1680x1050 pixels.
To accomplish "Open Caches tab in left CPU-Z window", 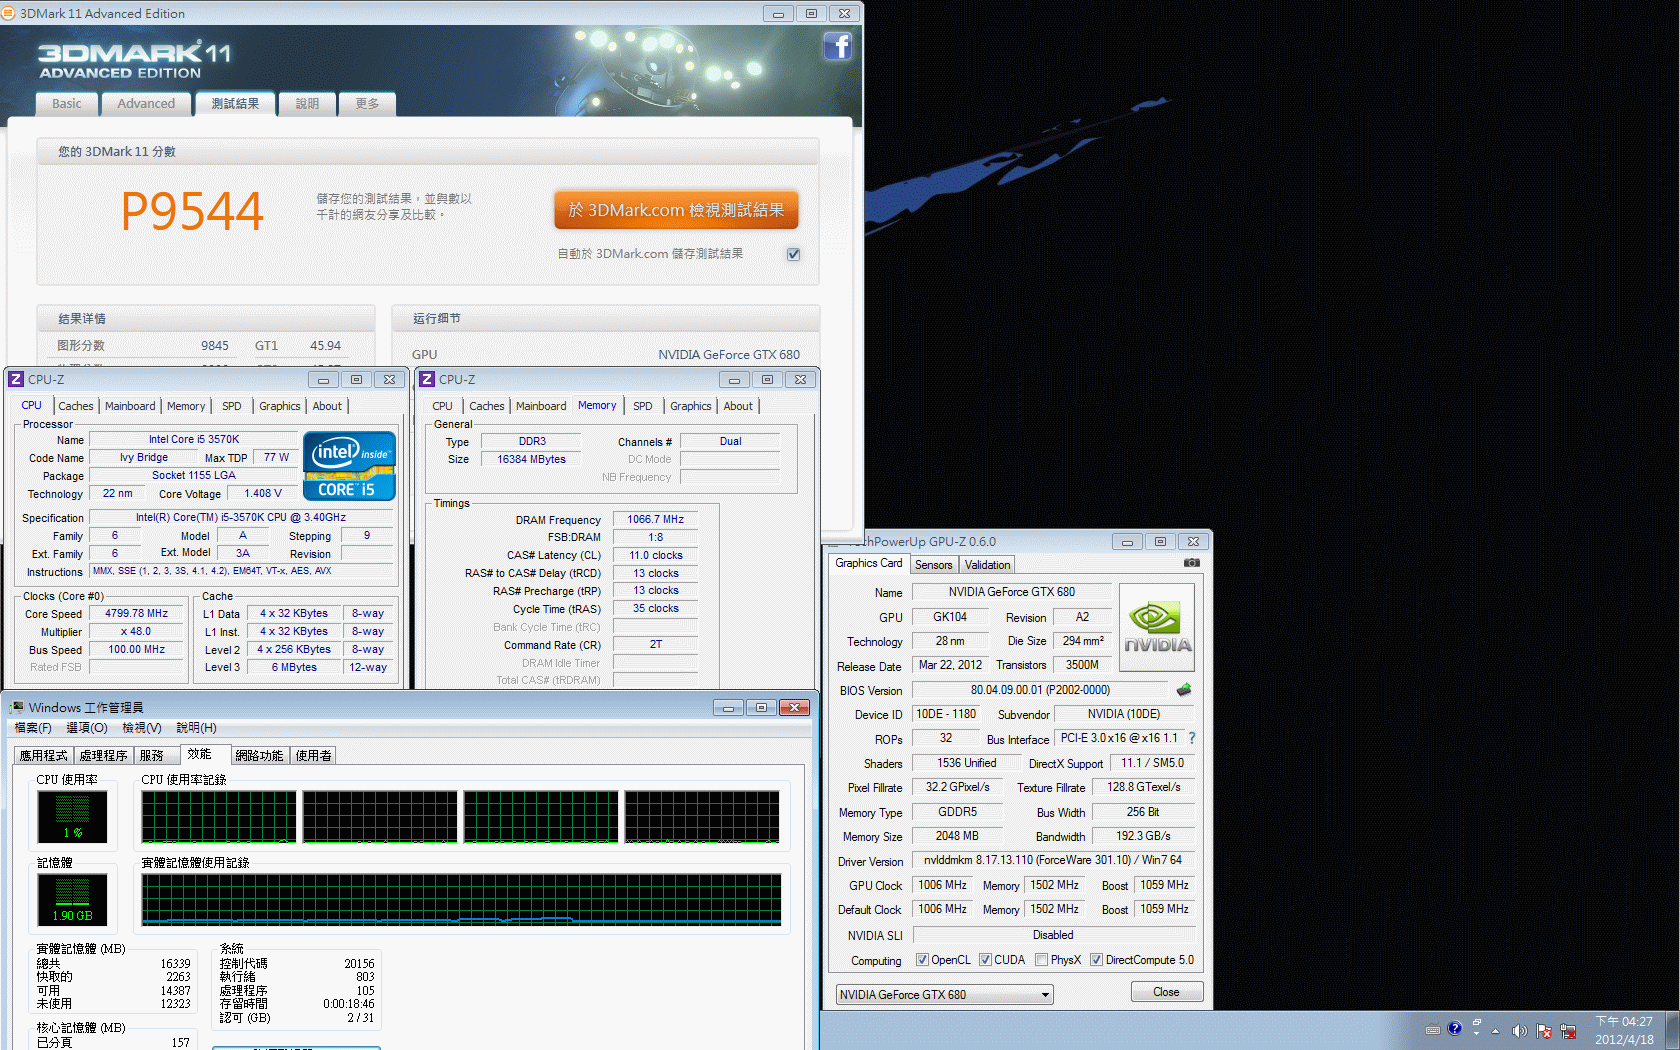I will point(76,406).
